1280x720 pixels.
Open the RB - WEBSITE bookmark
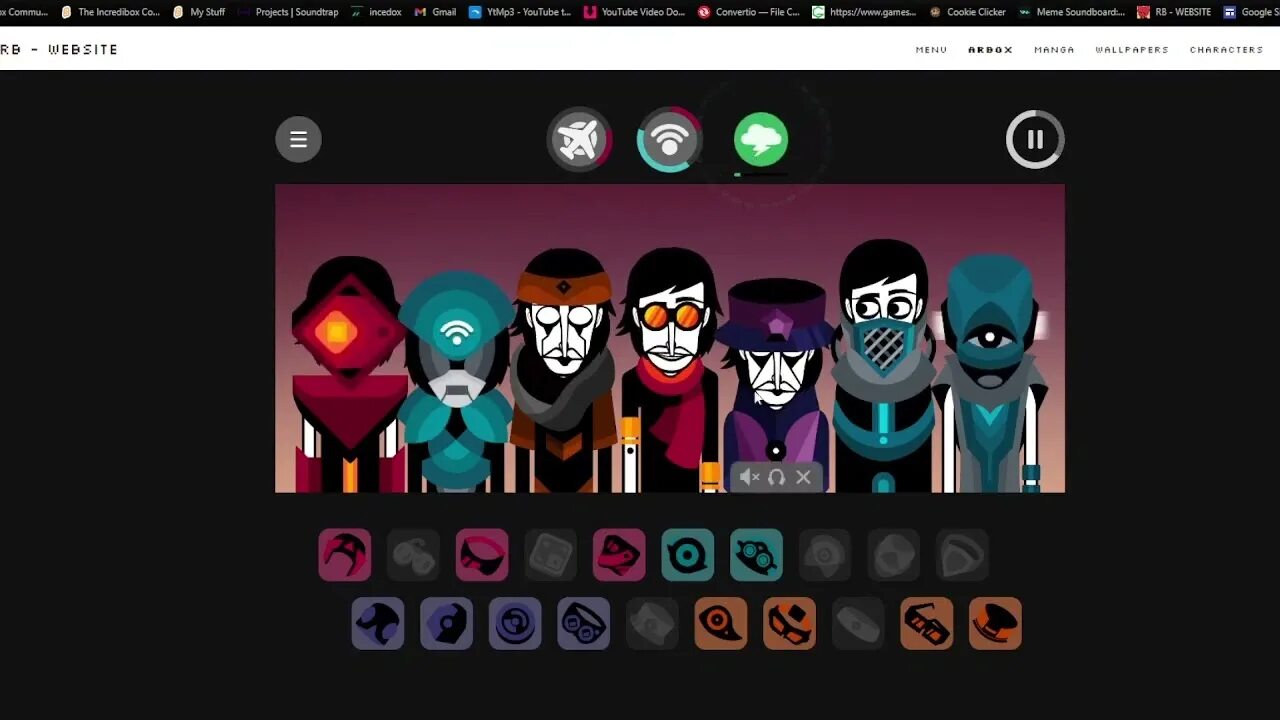tap(1174, 12)
